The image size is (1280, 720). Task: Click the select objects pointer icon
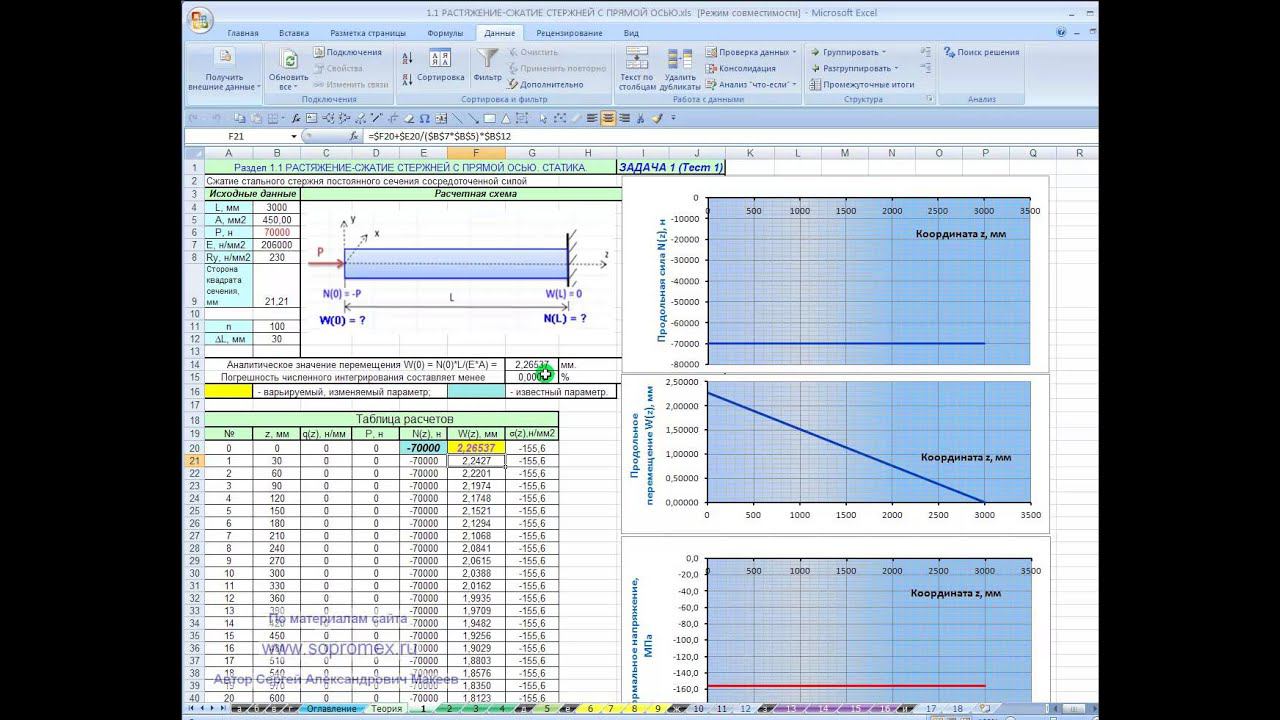point(544,118)
